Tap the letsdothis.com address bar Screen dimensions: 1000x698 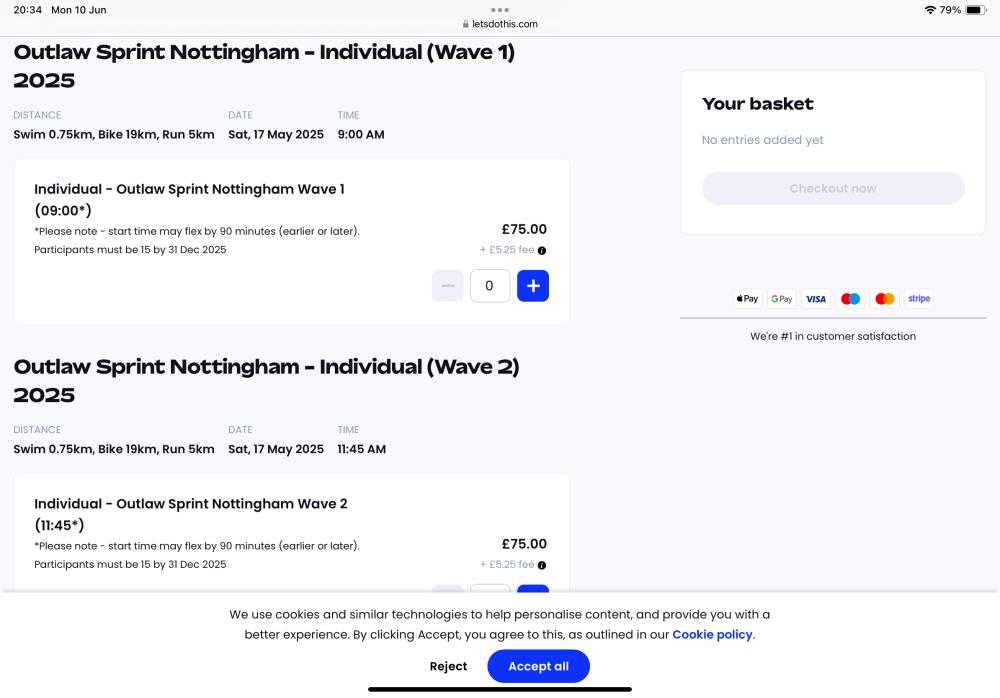[x=500, y=24]
